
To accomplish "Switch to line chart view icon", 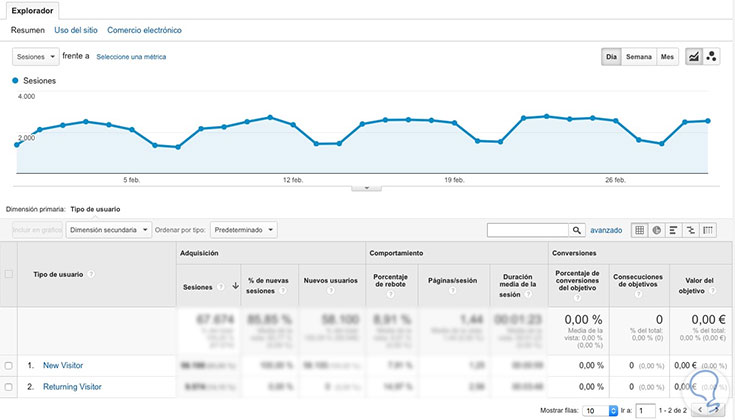I will tap(694, 57).
